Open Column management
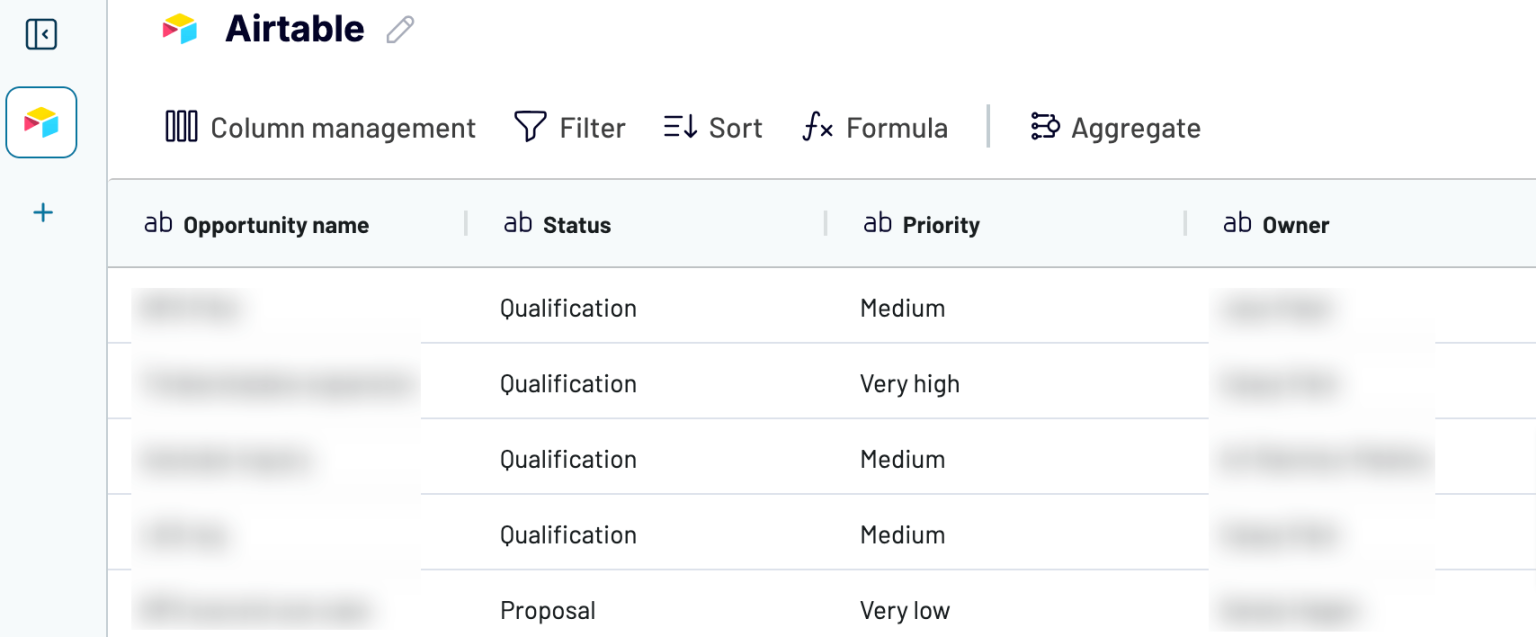The image size is (1536, 637). (320, 128)
